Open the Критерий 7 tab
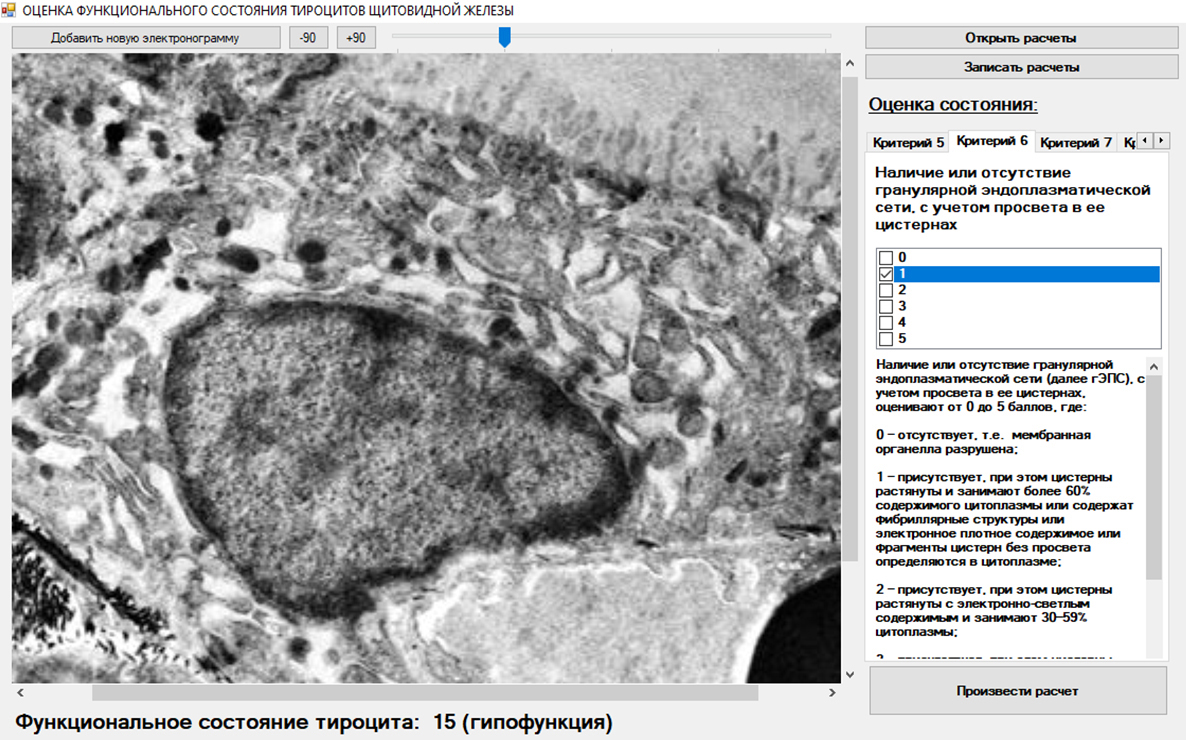The height and width of the screenshot is (740, 1186). click(1076, 142)
